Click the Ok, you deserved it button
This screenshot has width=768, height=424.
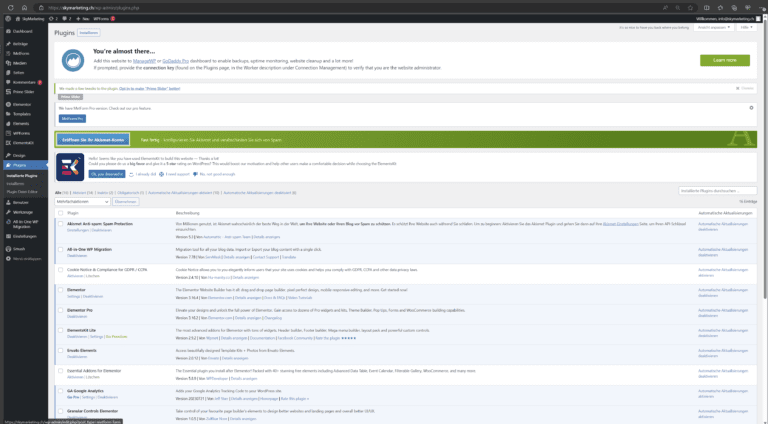click(x=107, y=174)
